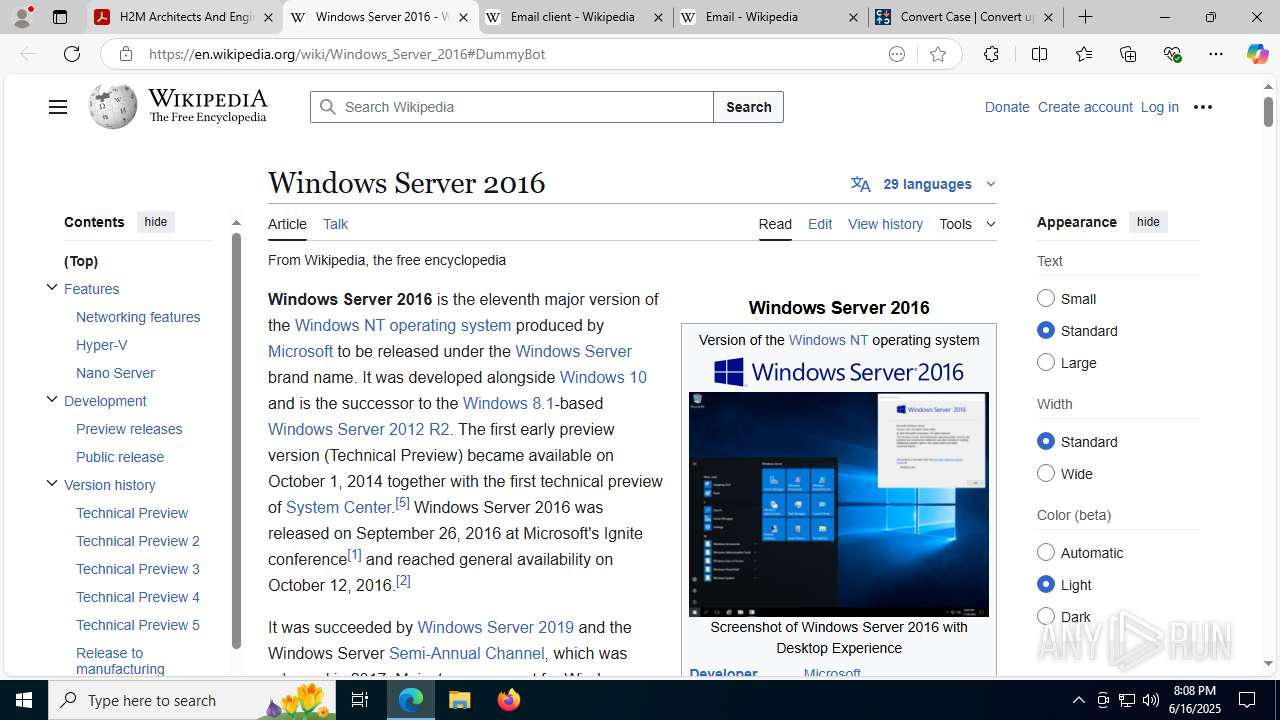The width and height of the screenshot is (1280, 720).
Task: Hide the Appearance panel
Action: 1148,222
